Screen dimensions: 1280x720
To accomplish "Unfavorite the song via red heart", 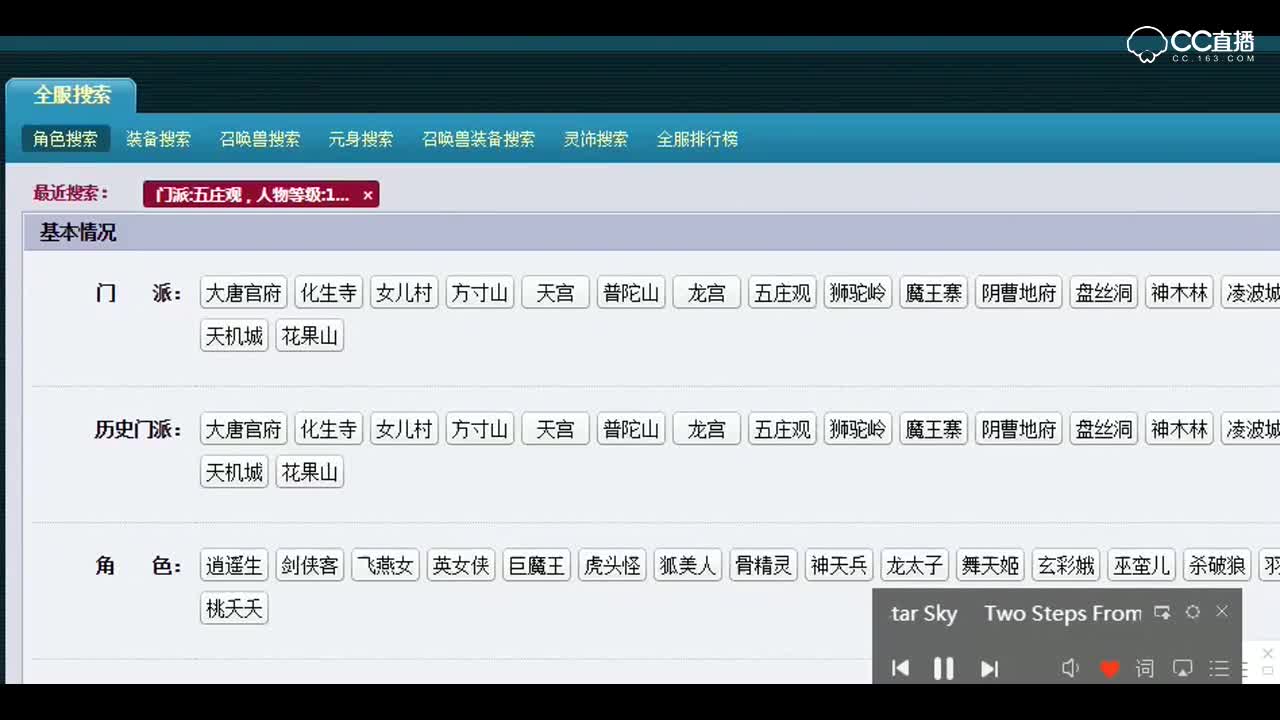I will tap(1110, 668).
